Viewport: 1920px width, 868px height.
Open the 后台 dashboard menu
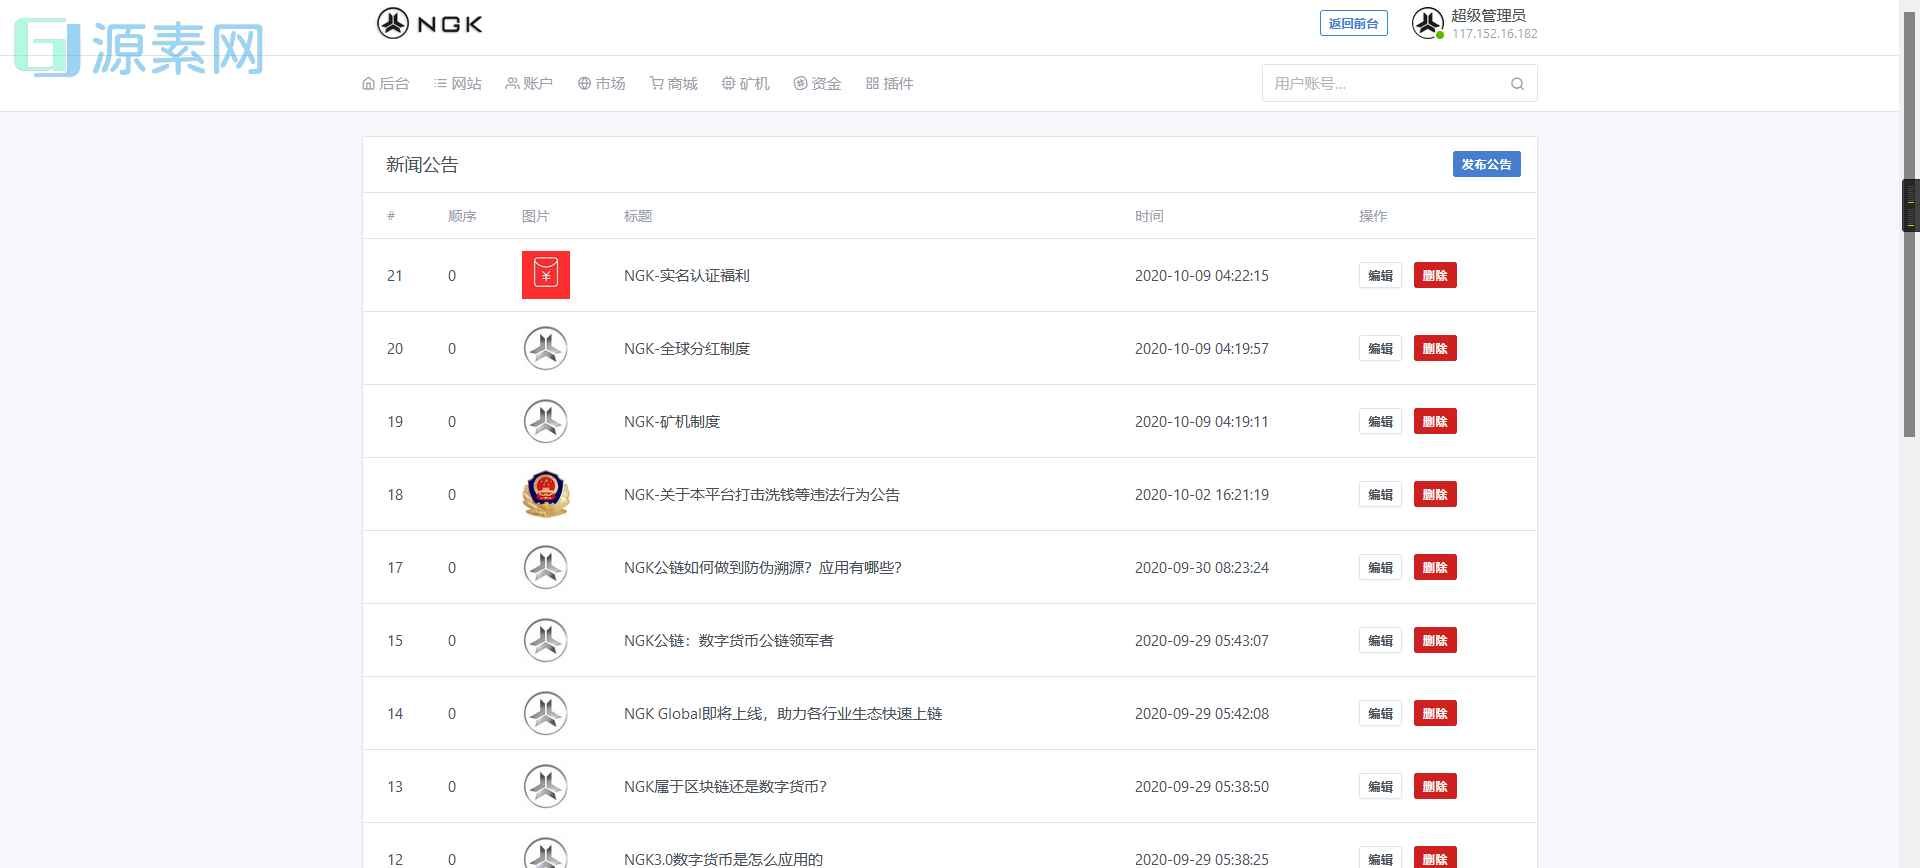point(386,84)
